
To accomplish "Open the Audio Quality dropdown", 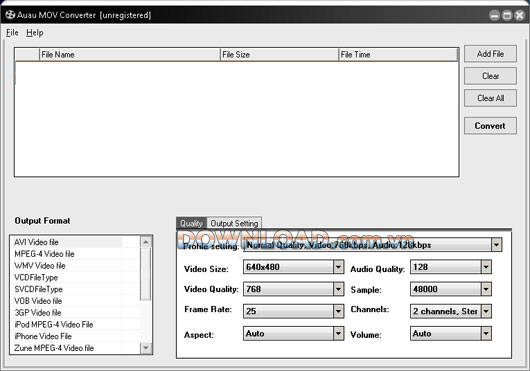I will pos(486,267).
